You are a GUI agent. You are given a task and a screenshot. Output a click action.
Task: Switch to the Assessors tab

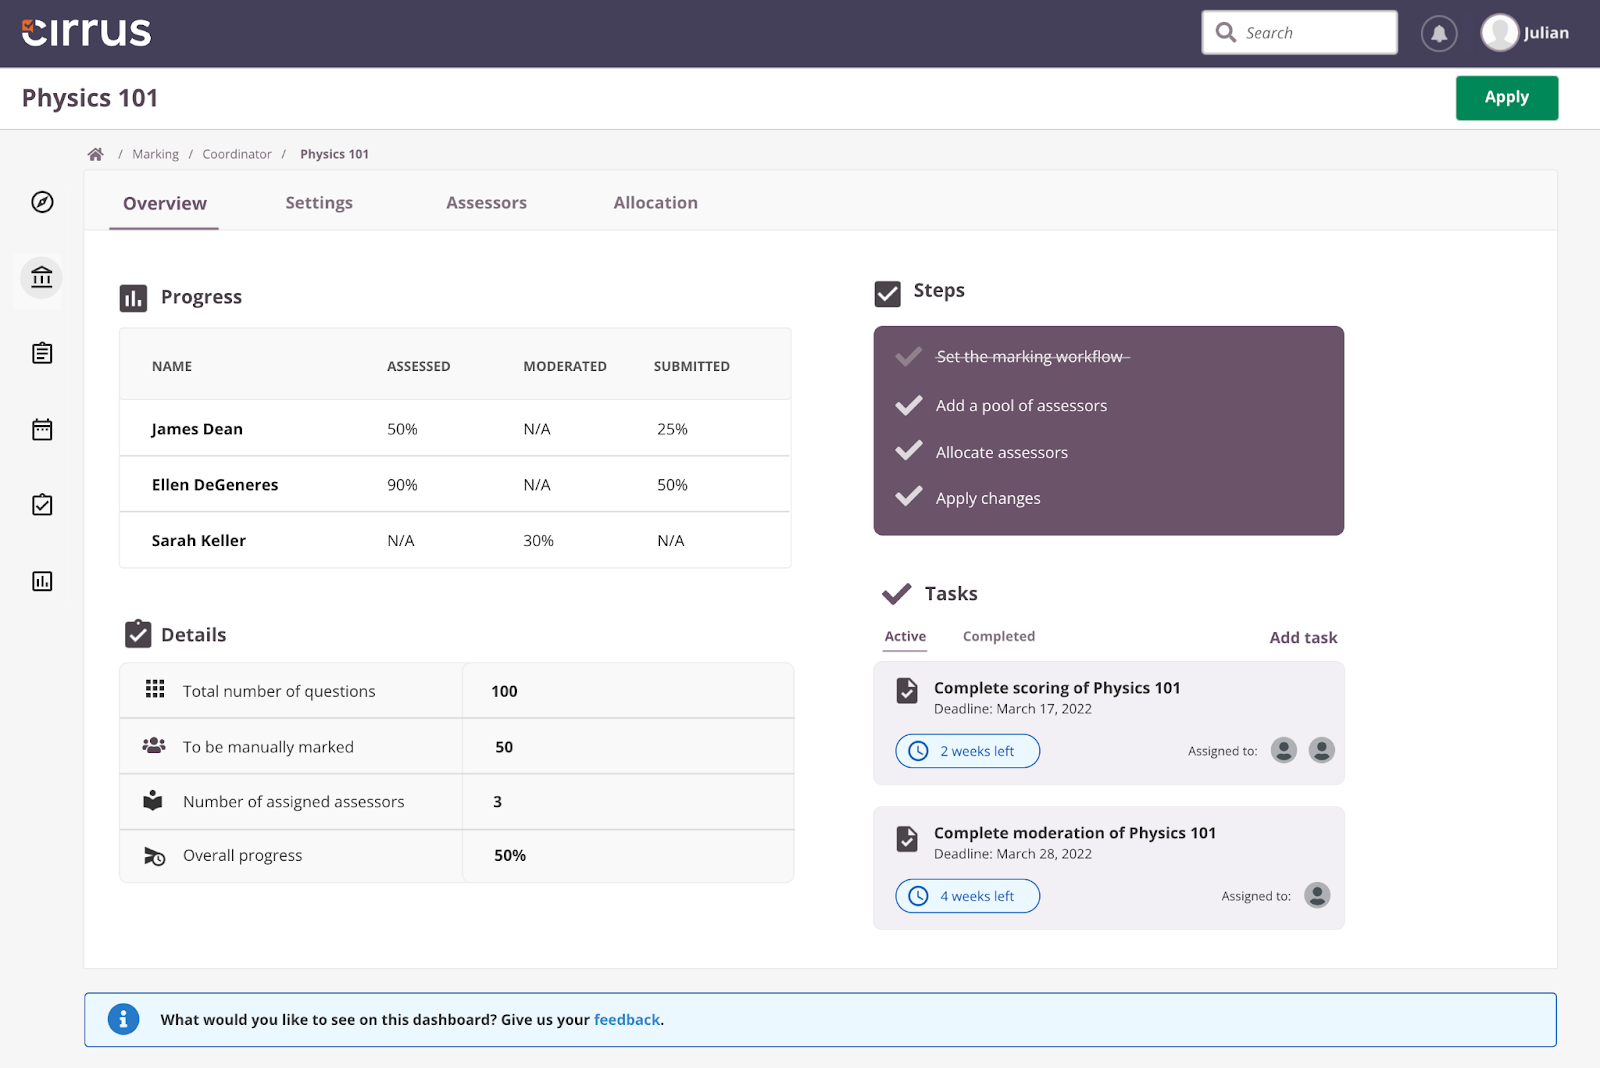pos(486,203)
